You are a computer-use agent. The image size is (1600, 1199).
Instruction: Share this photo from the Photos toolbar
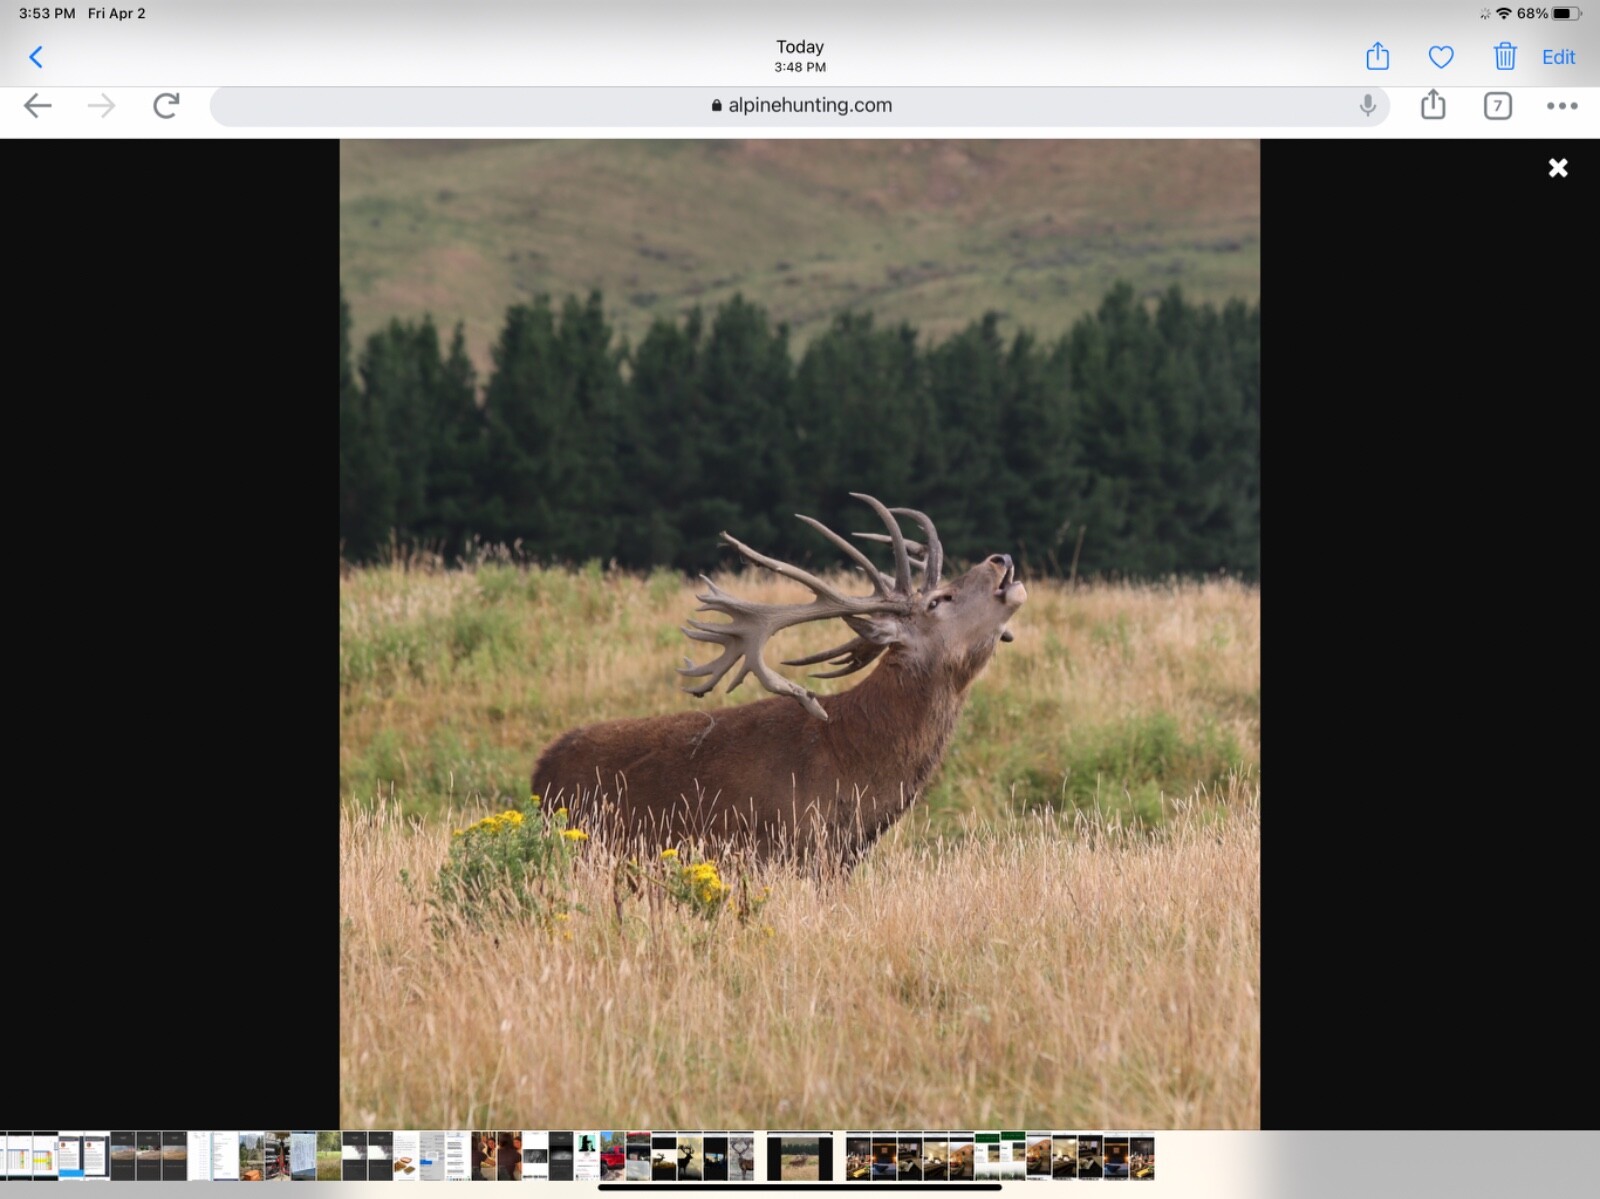tap(1377, 56)
